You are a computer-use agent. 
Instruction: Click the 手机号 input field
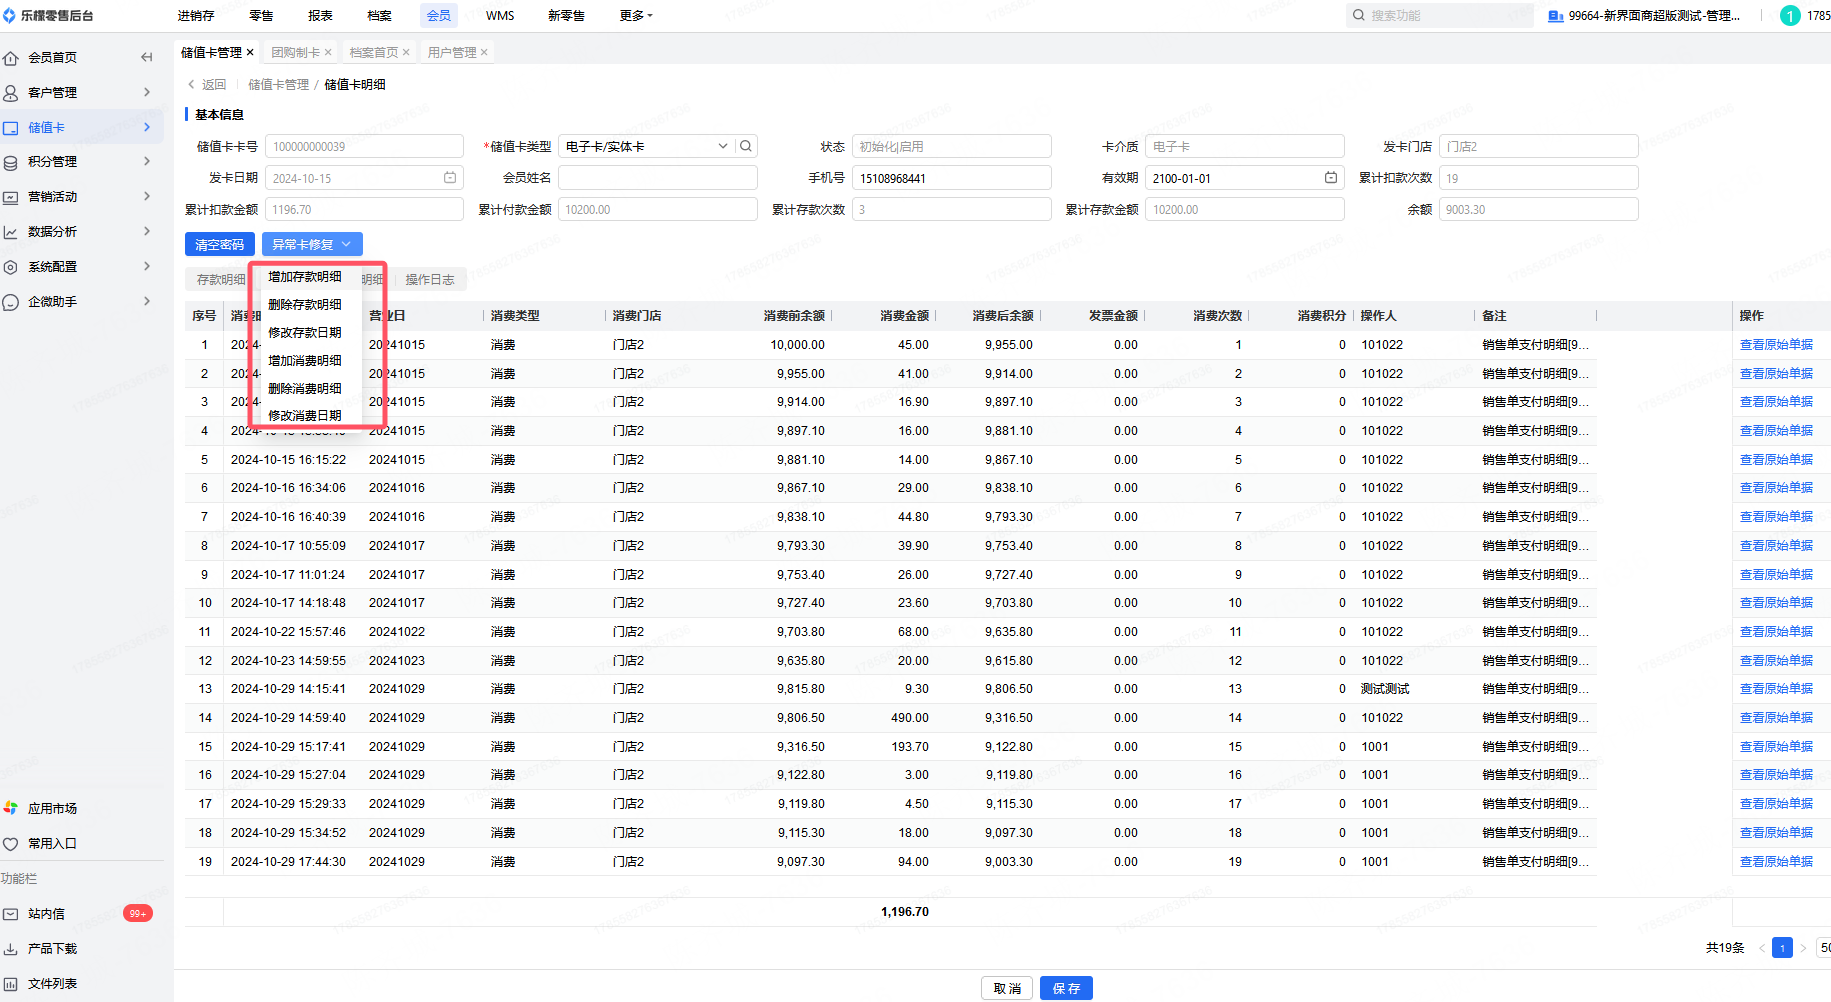coord(951,178)
